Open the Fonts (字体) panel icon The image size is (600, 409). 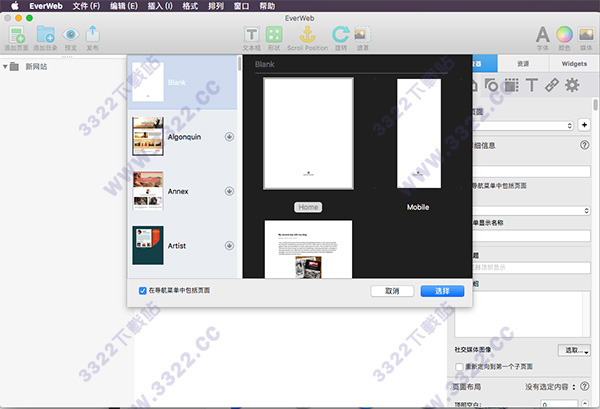[543, 34]
